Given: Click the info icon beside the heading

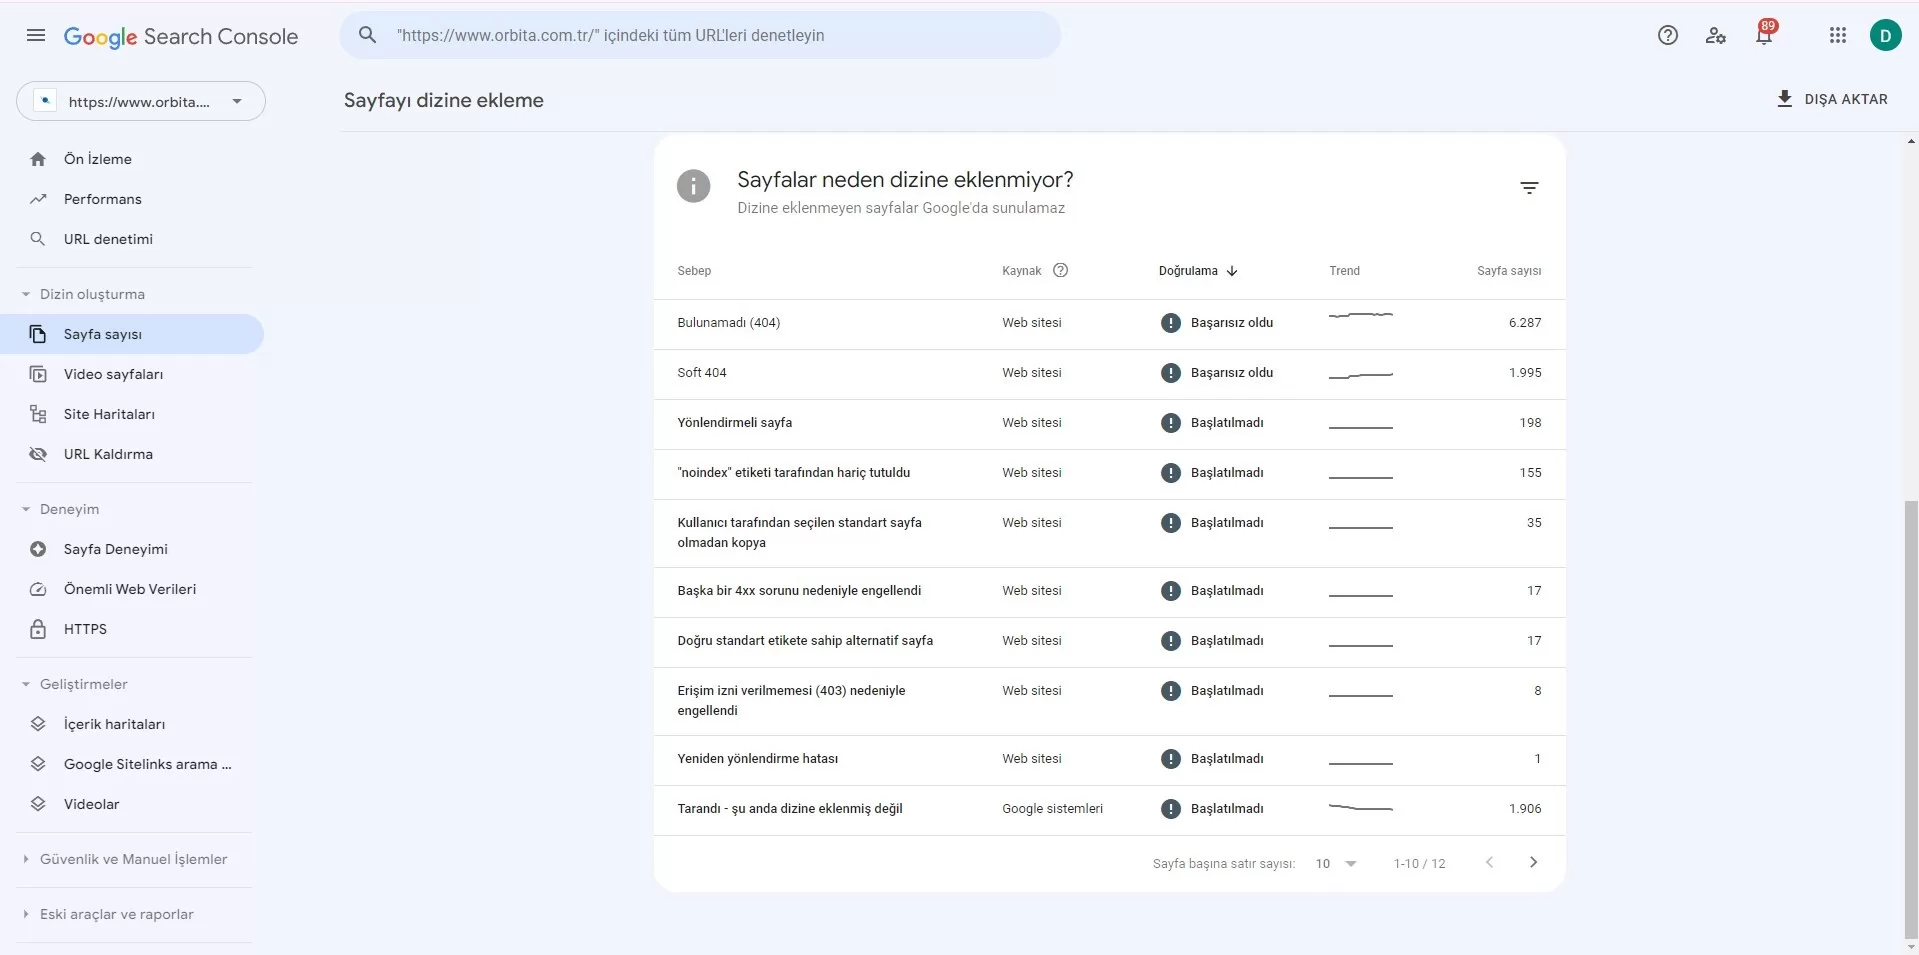Looking at the screenshot, I should [693, 186].
